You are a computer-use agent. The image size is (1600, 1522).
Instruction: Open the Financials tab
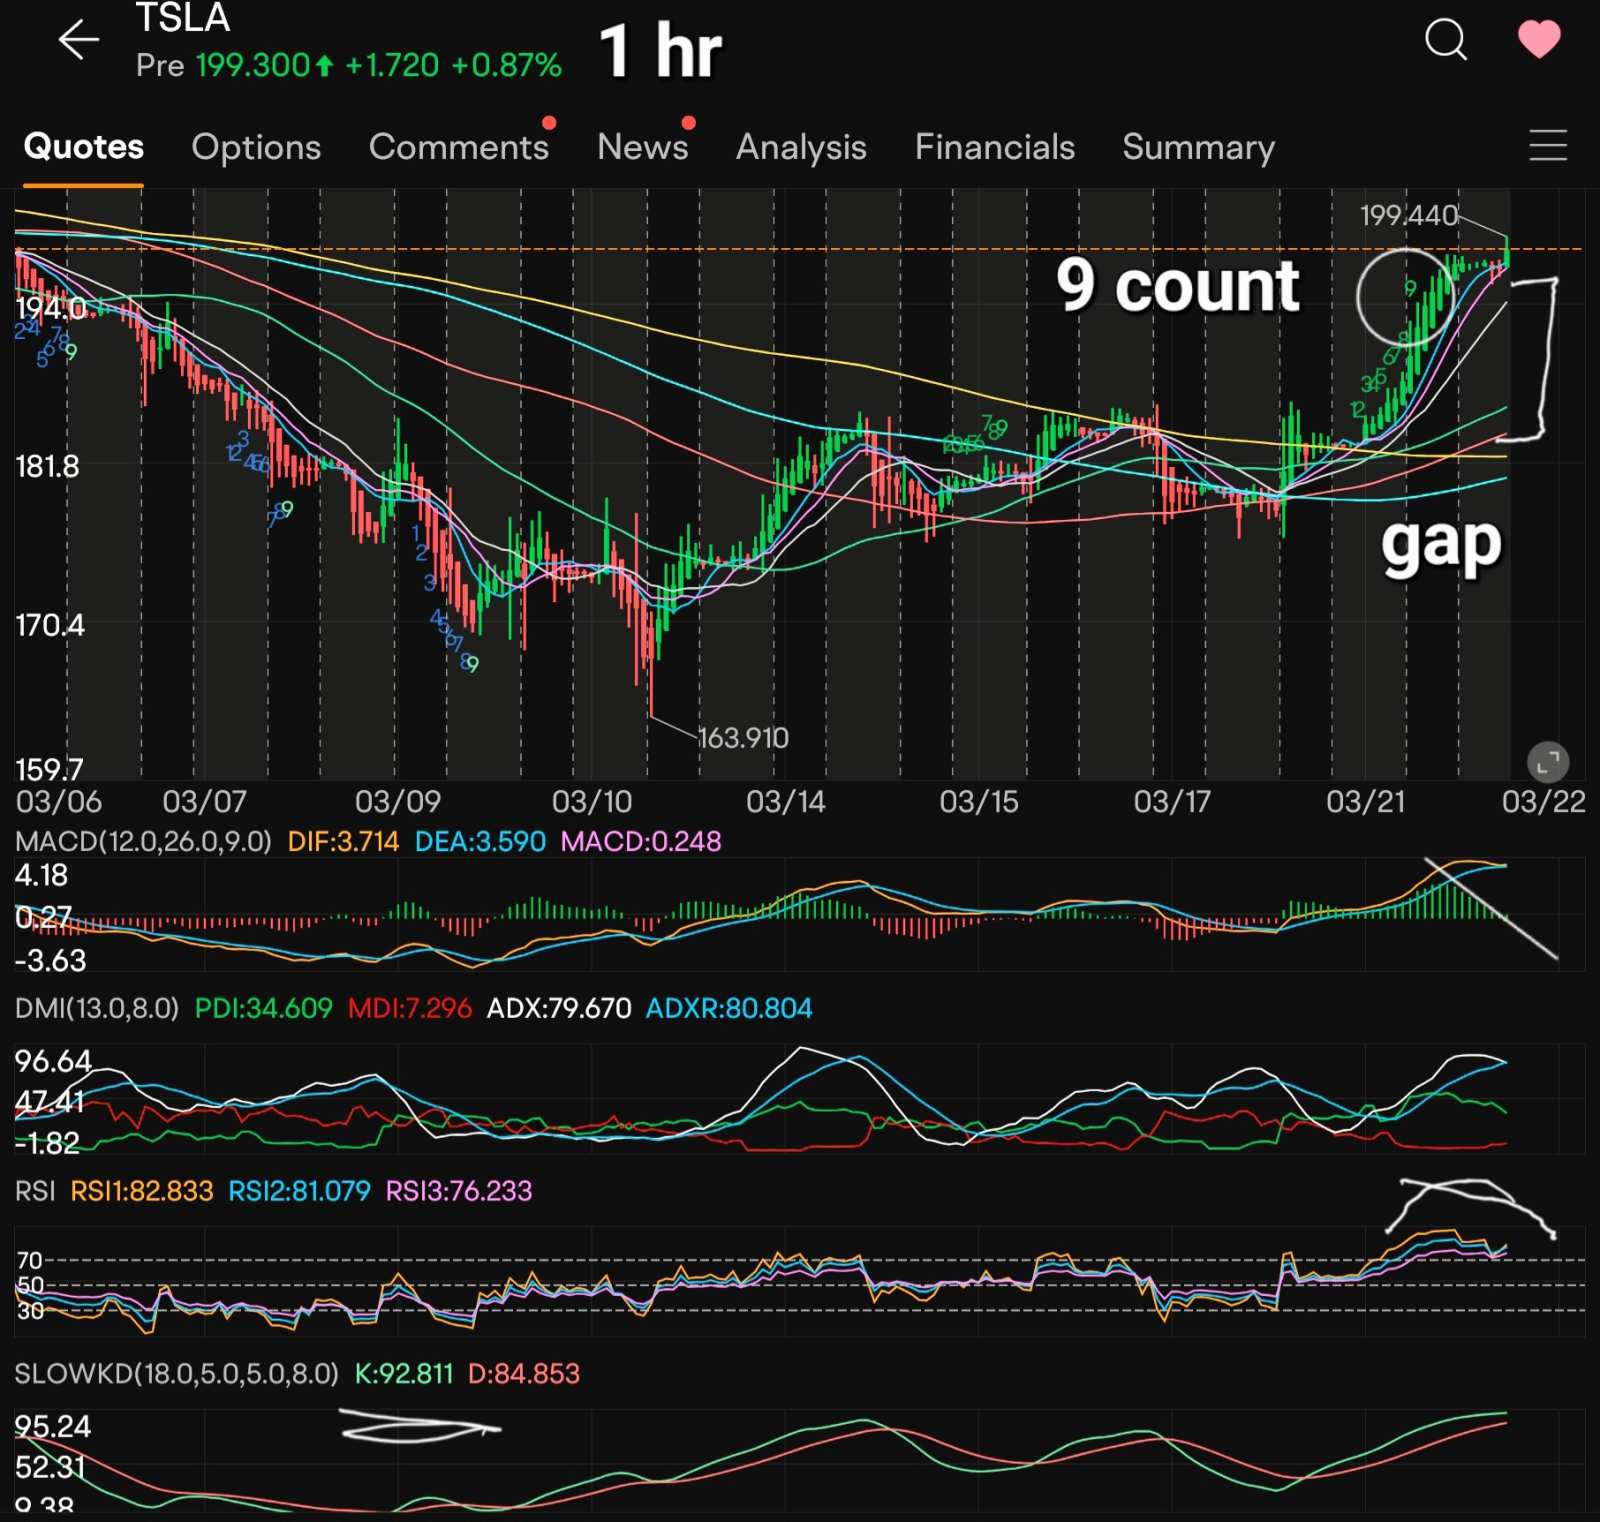pos(995,147)
